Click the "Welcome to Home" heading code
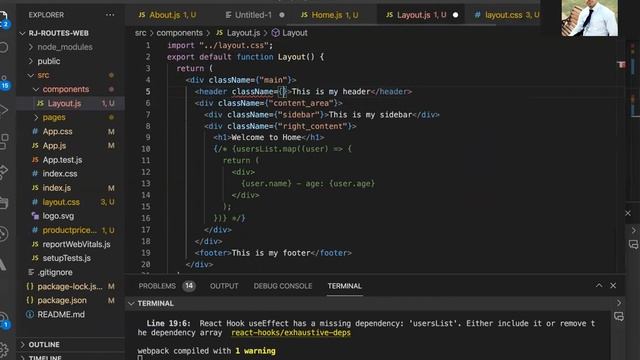640x360 pixels. (x=266, y=138)
